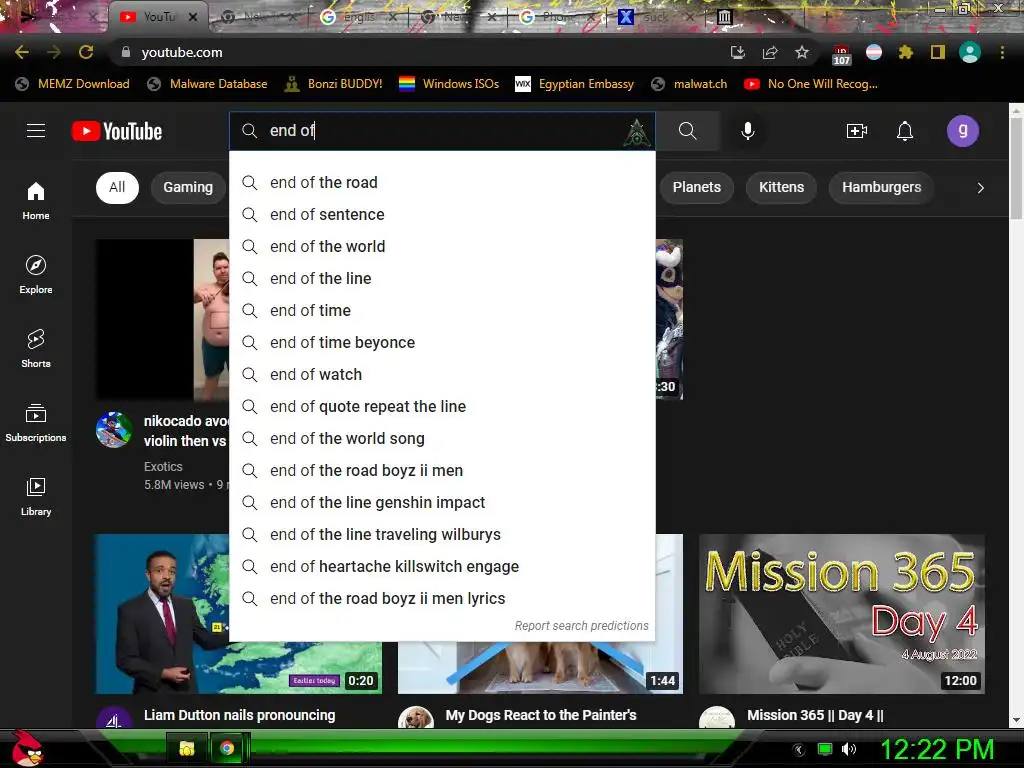Open Explore in the sidebar
This screenshot has width=1024, height=768.
point(36,274)
